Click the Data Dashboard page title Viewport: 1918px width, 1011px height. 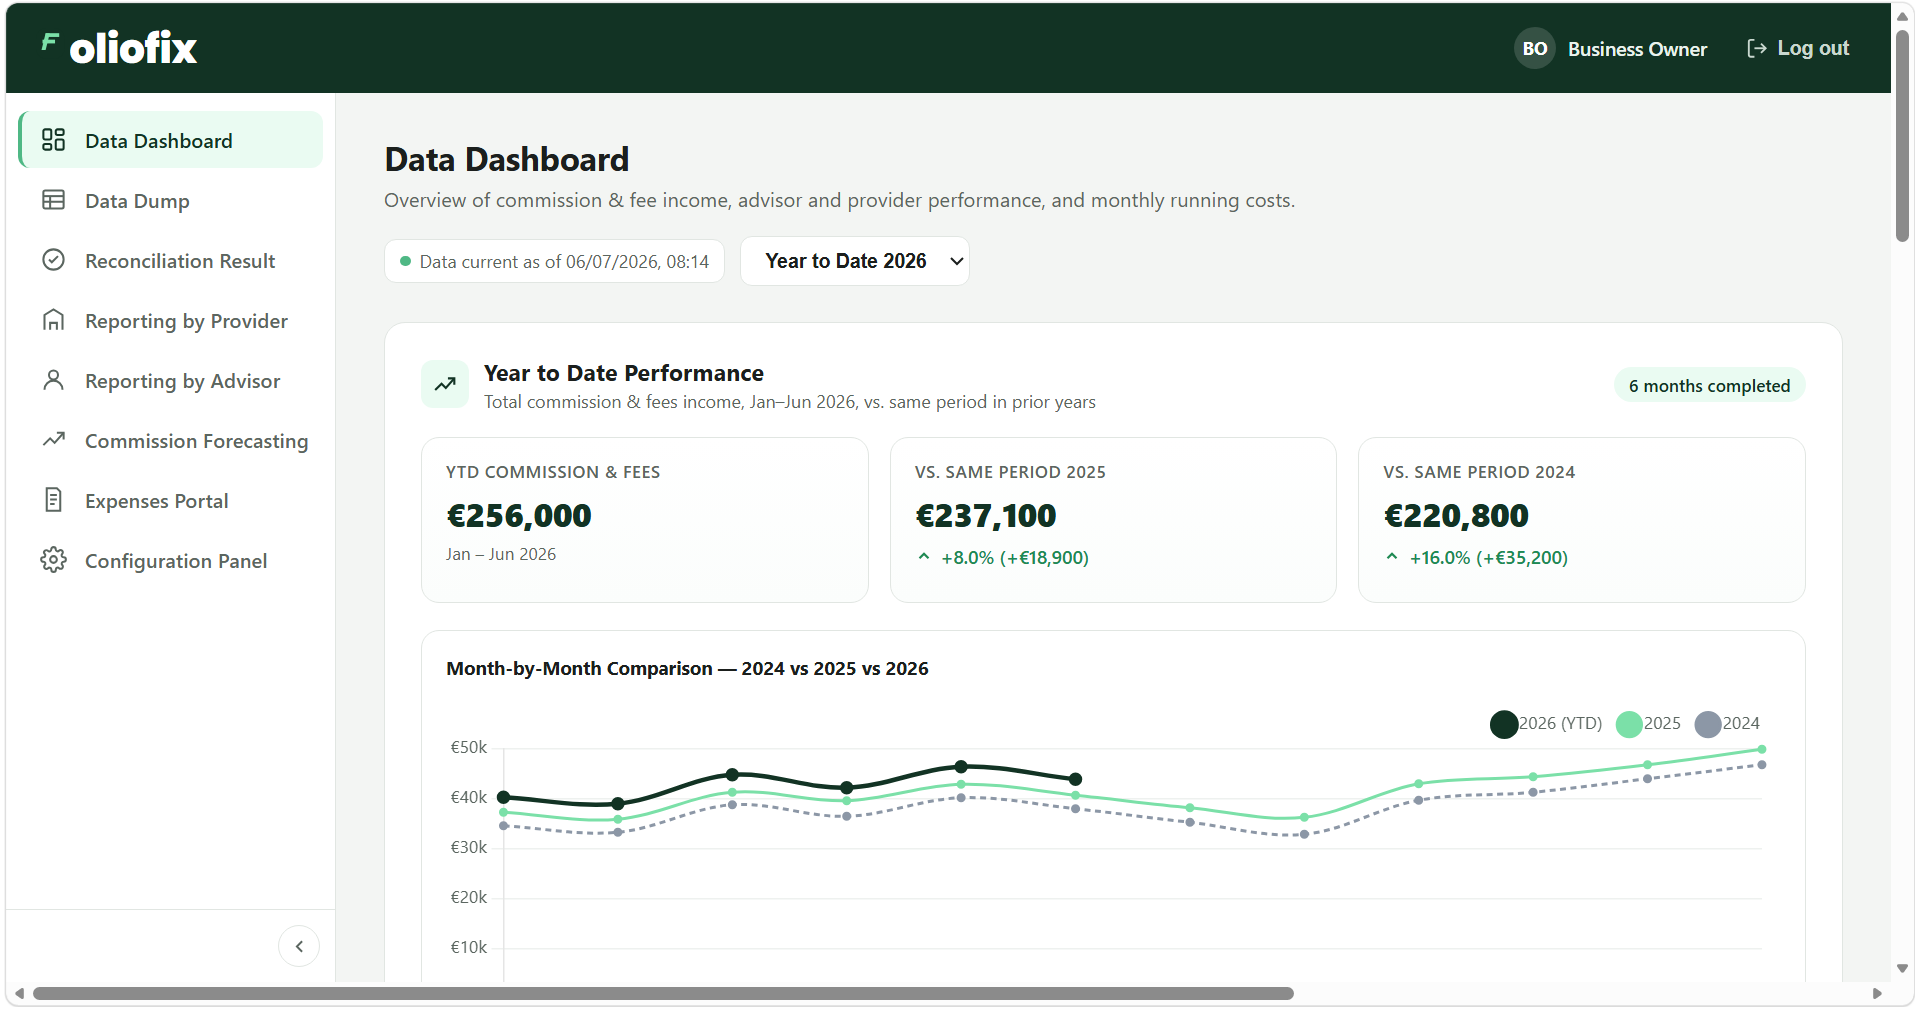(507, 159)
